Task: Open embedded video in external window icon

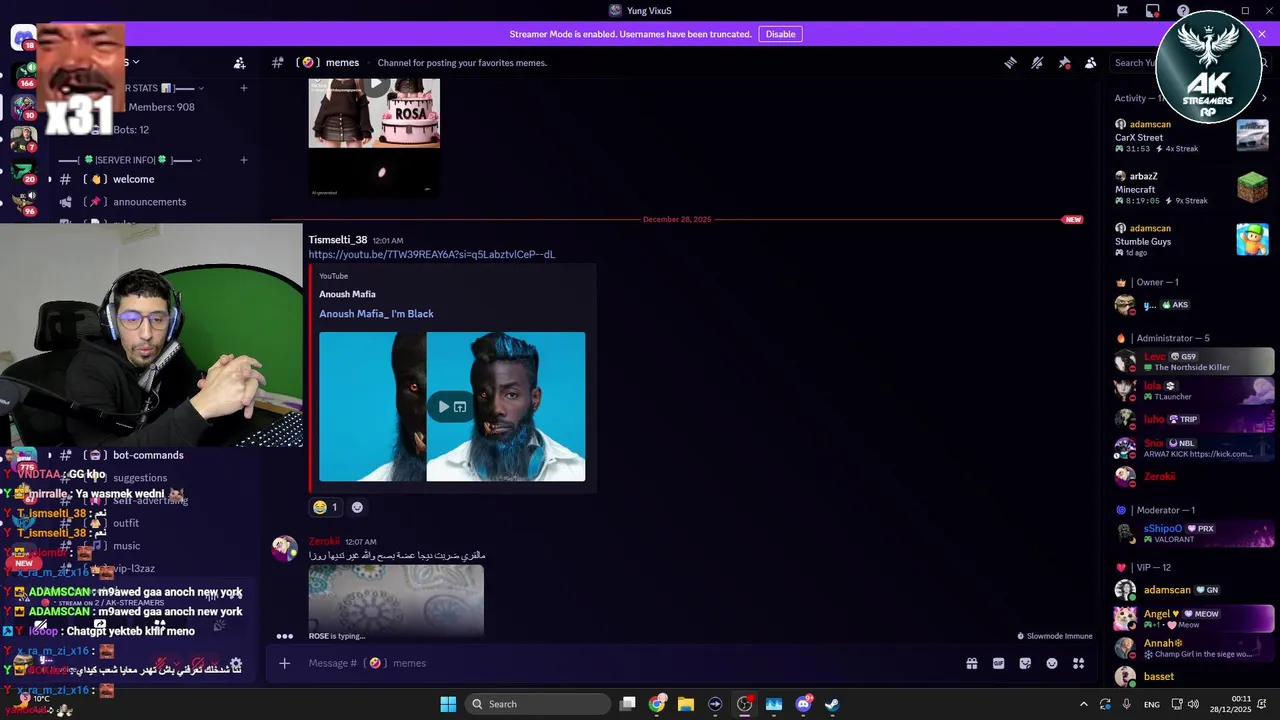Action: pyautogui.click(x=460, y=407)
